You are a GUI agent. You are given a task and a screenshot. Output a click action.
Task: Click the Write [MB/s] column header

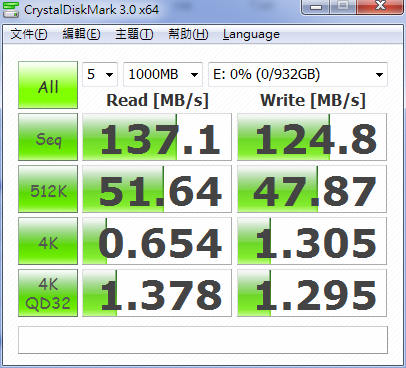click(313, 100)
